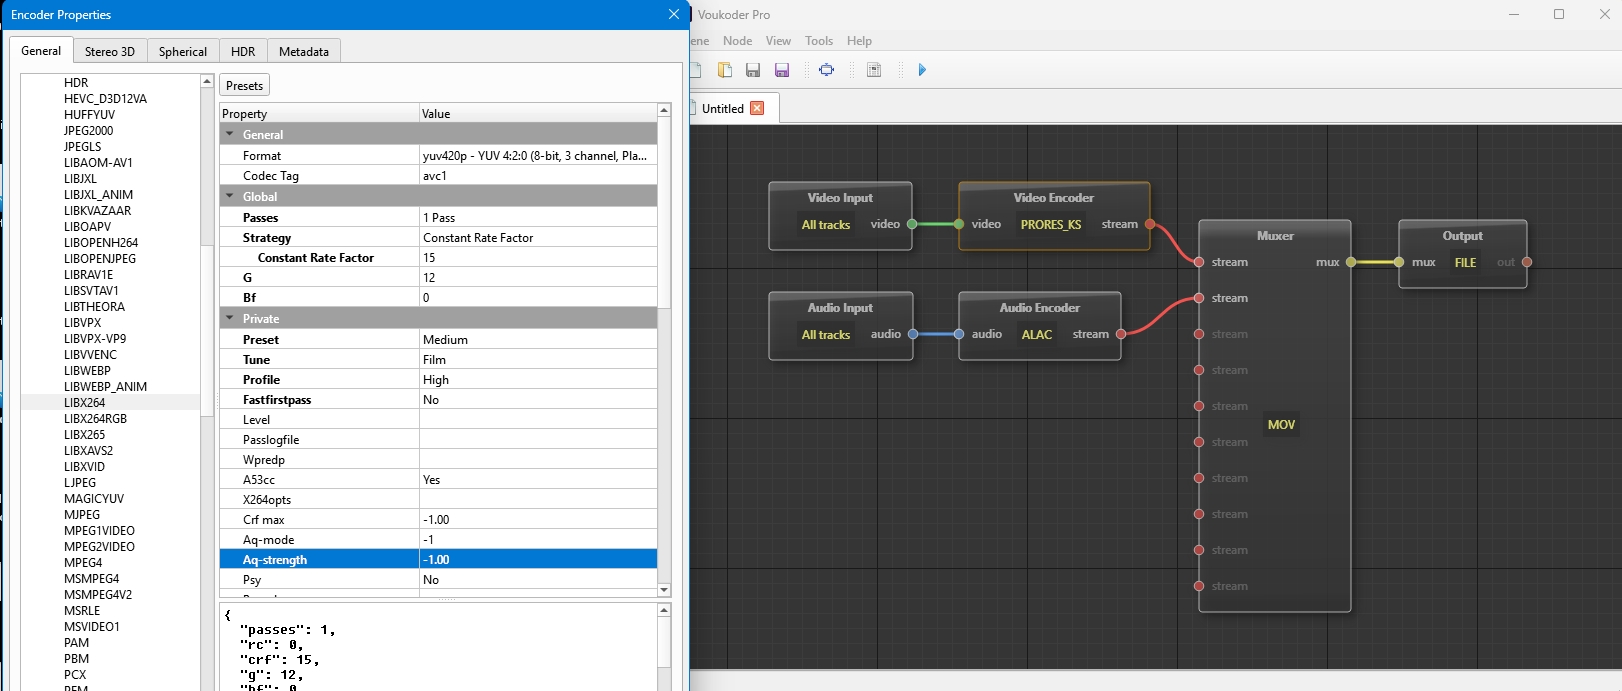The width and height of the screenshot is (1622, 691).
Task: Open the View menu
Action: tap(778, 41)
